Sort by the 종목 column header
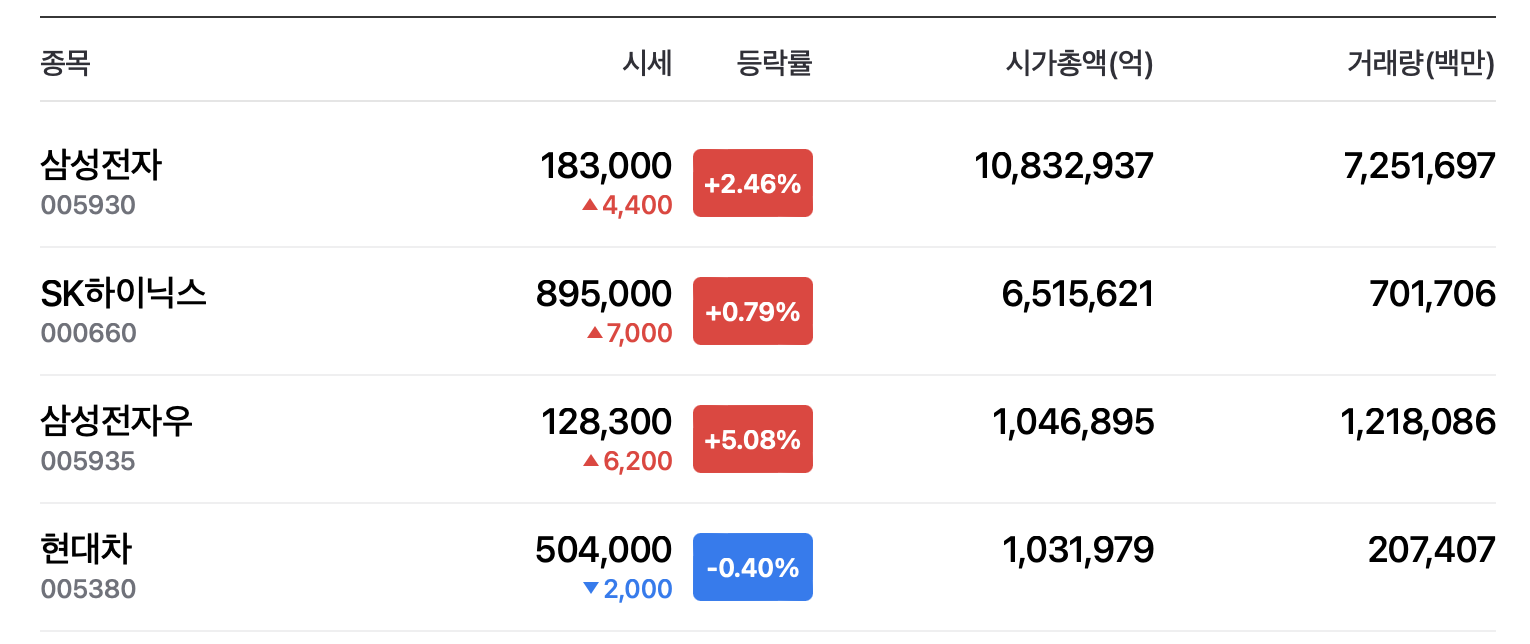This screenshot has height=644, width=1530. 65,64
